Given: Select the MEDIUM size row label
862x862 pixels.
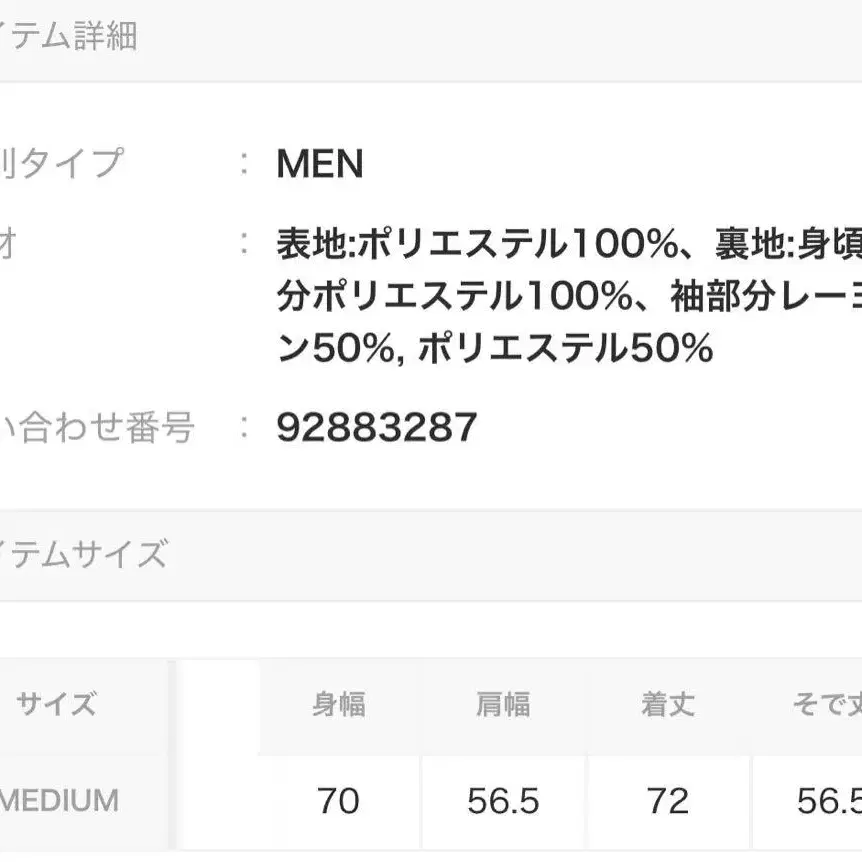Looking at the screenshot, I should 59,800.
